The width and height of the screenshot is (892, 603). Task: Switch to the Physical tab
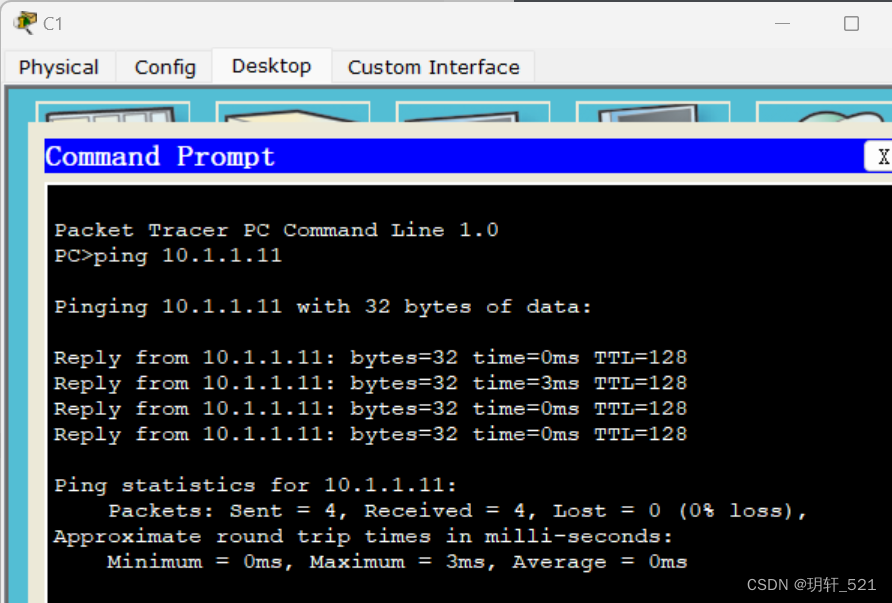(x=59, y=67)
